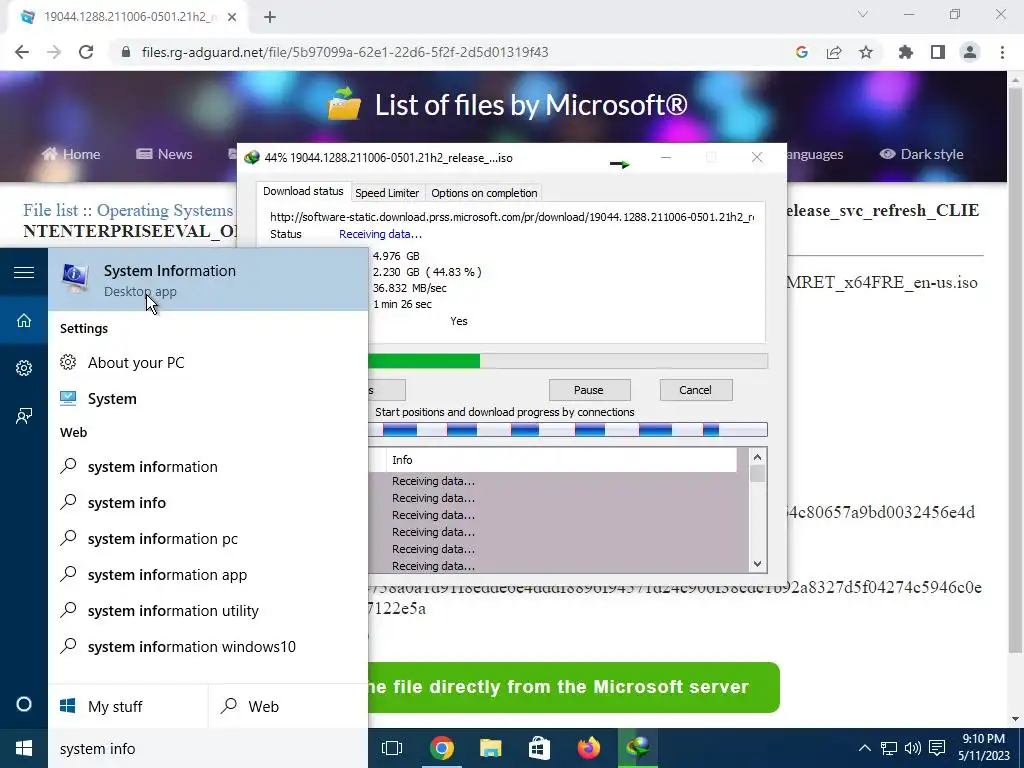
Task: Open the Action Center notifications icon
Action: 937,748
